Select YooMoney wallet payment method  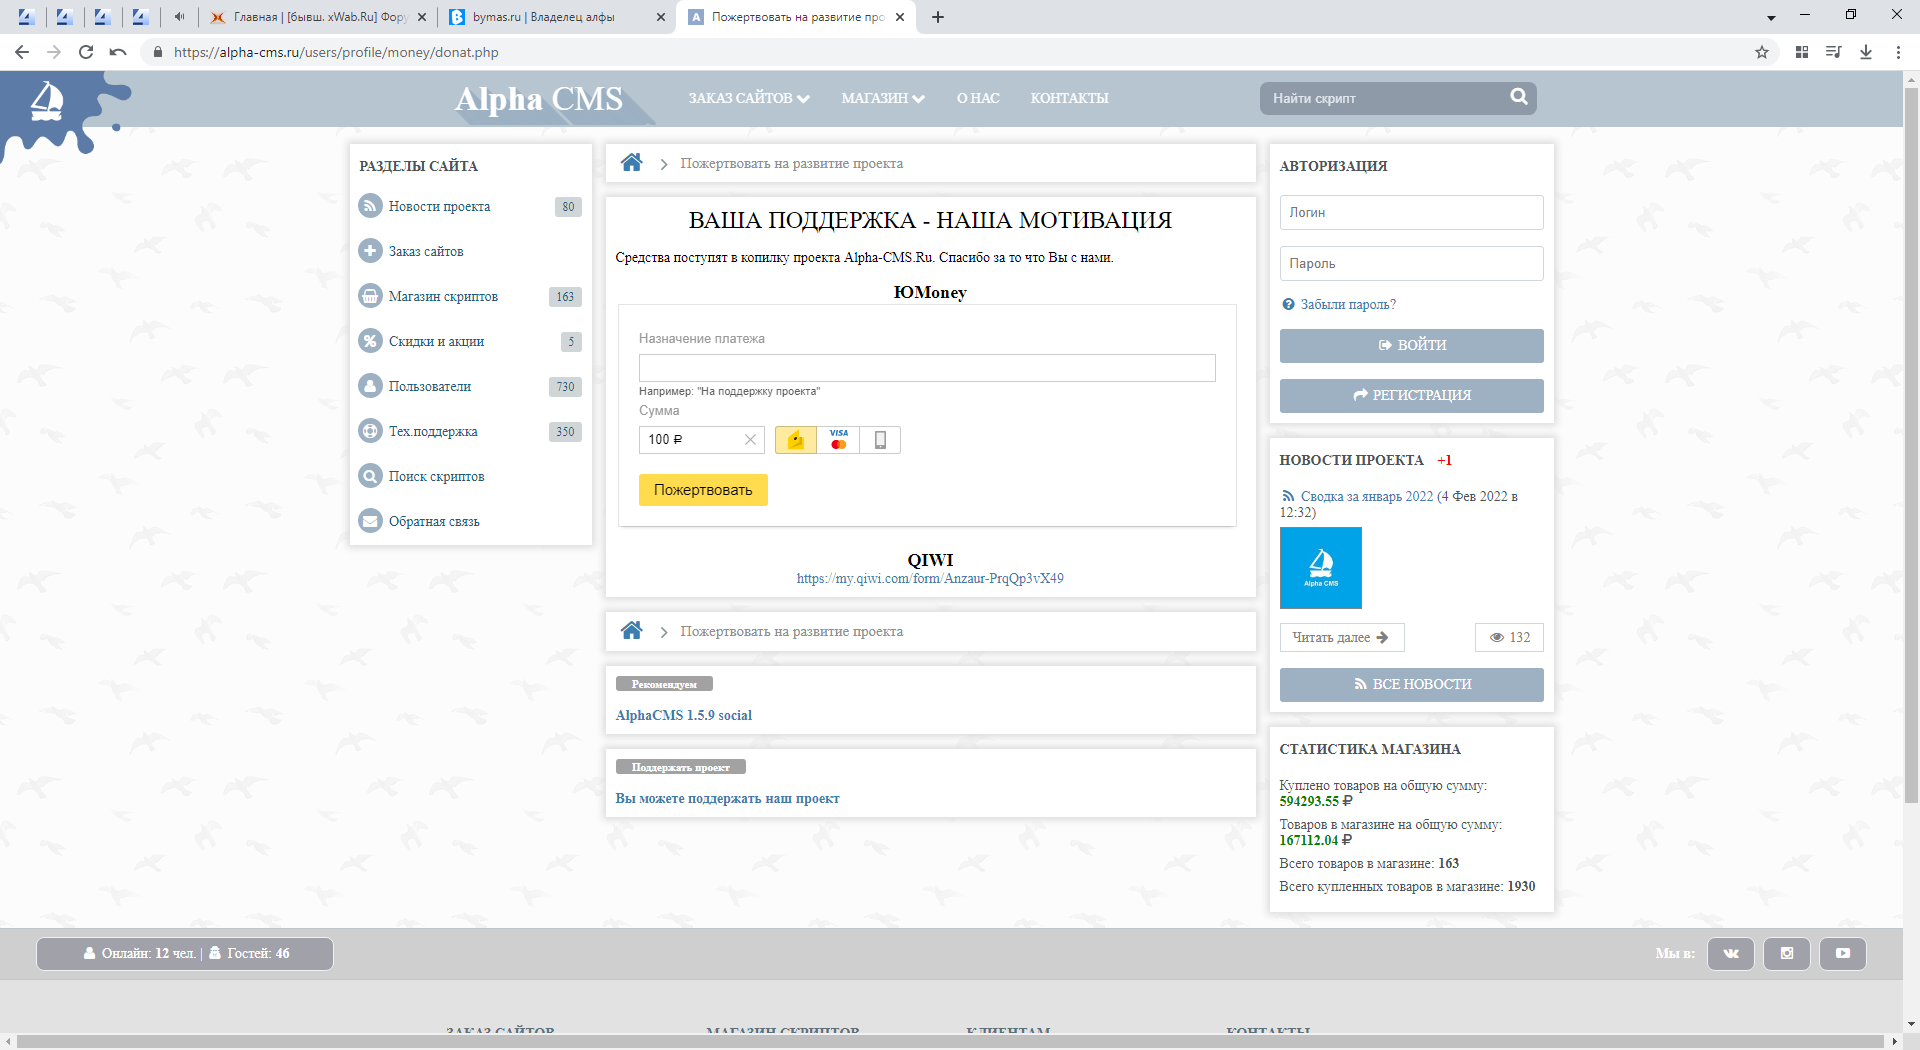(x=796, y=440)
